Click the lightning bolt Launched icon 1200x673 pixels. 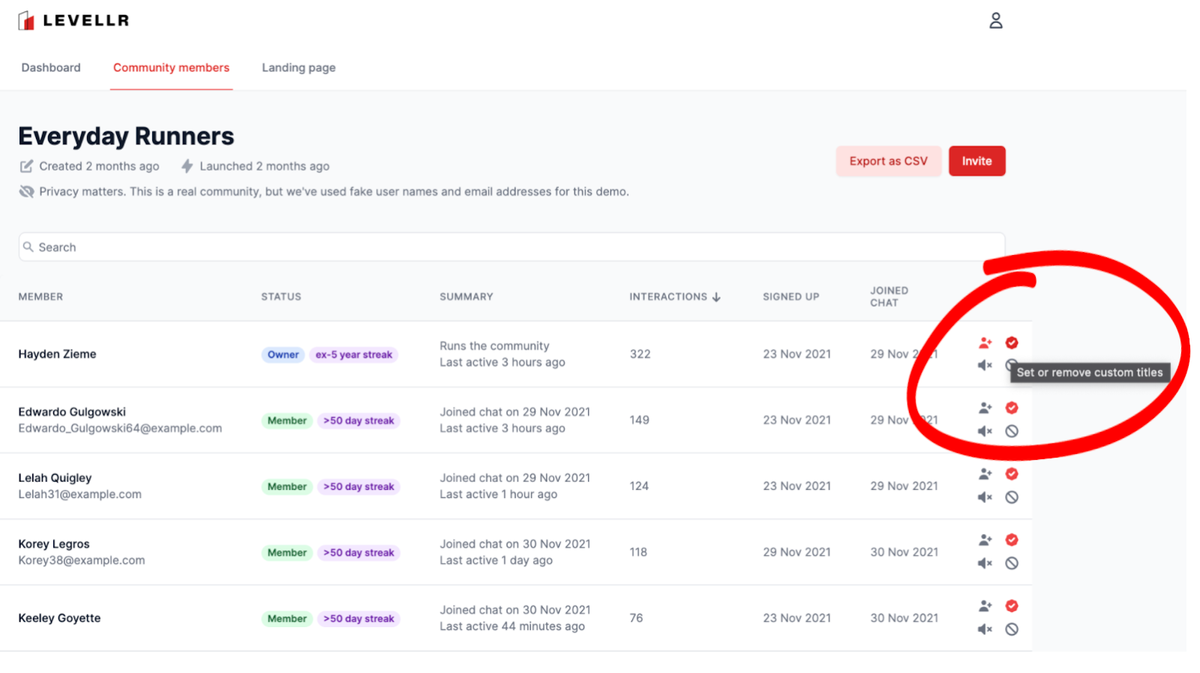pos(187,166)
